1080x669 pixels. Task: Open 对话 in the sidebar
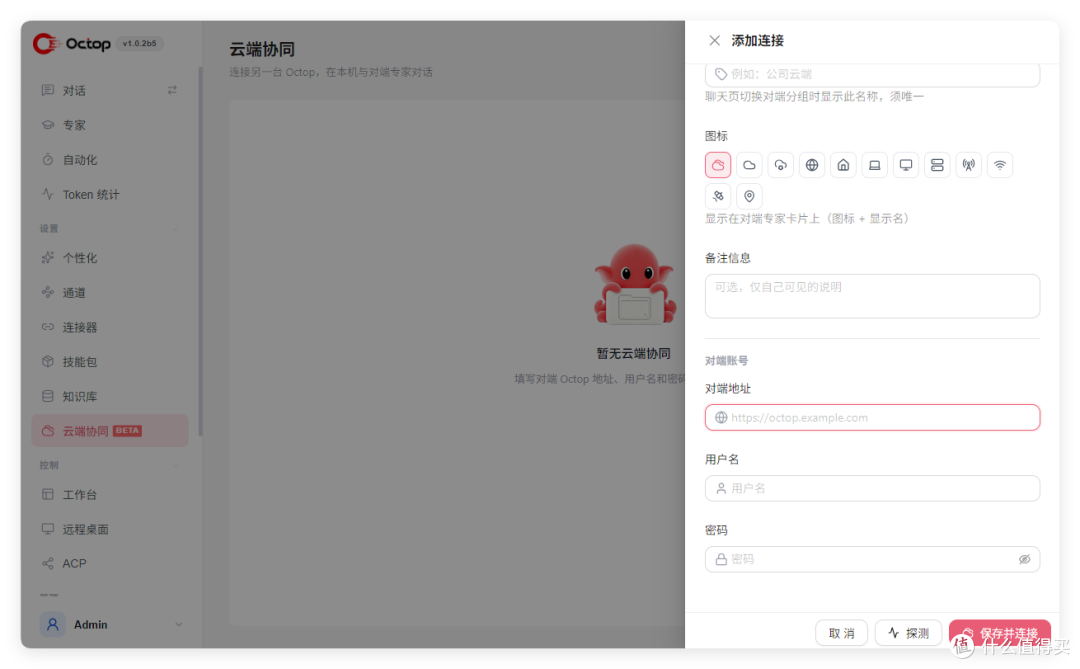[110, 90]
